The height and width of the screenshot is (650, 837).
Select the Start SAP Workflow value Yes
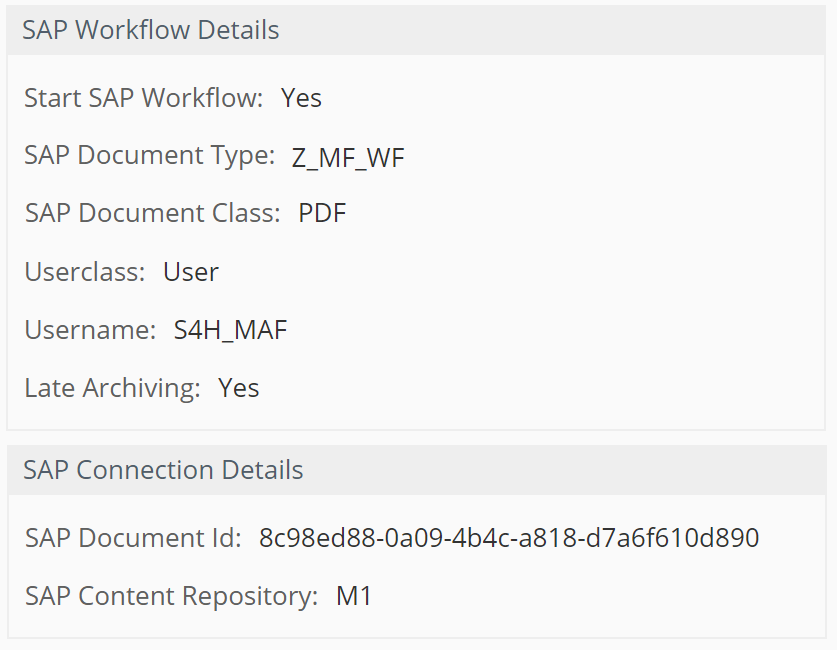tap(301, 98)
